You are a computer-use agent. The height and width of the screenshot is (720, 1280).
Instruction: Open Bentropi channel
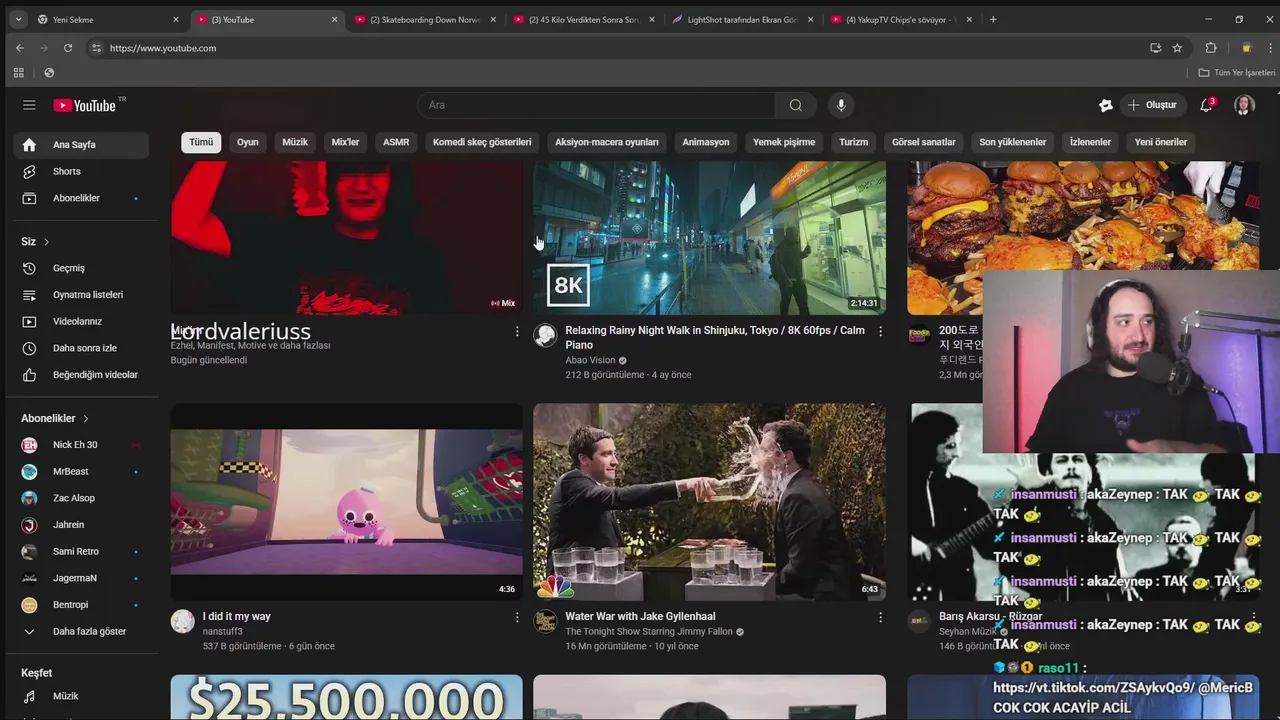pos(82,605)
